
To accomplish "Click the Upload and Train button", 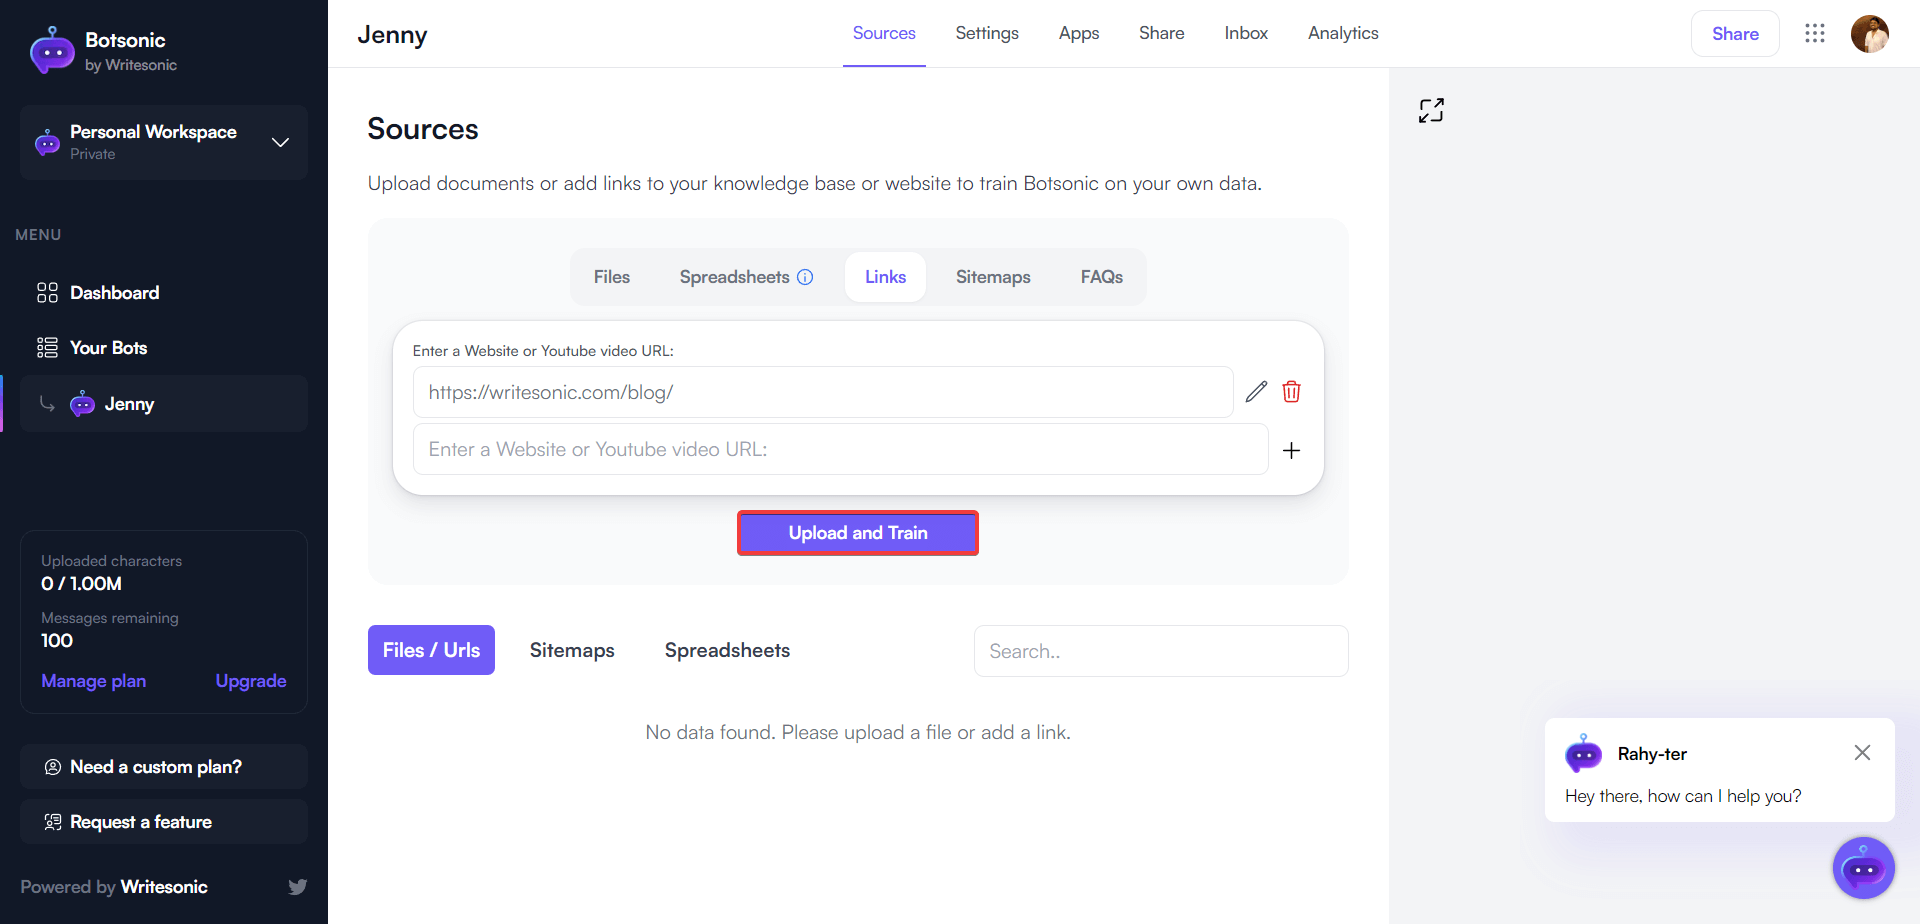I will (x=857, y=532).
